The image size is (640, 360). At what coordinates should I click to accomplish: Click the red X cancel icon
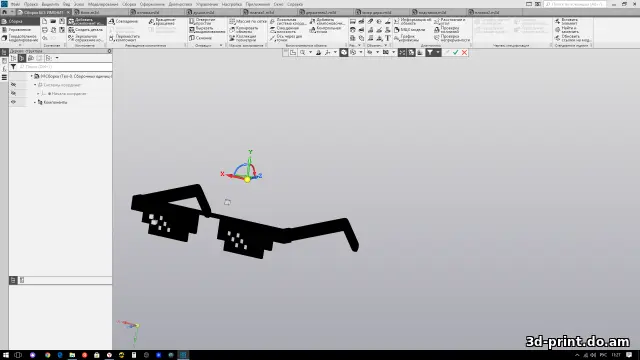tap(464, 53)
